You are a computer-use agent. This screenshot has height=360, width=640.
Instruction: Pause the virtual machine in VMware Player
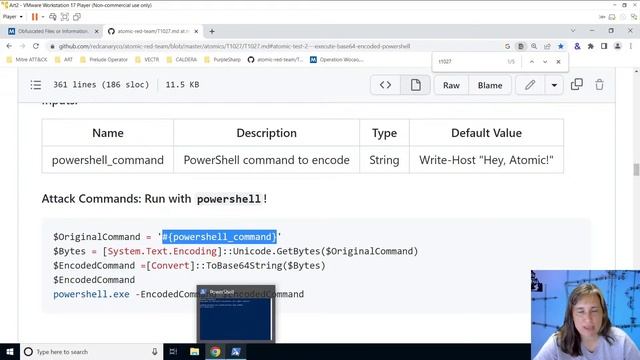coord(35,17)
